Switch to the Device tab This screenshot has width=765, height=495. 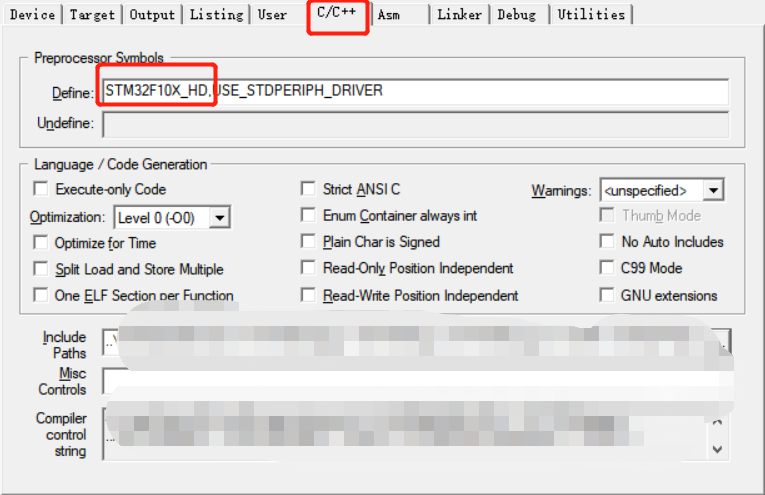[x=32, y=15]
